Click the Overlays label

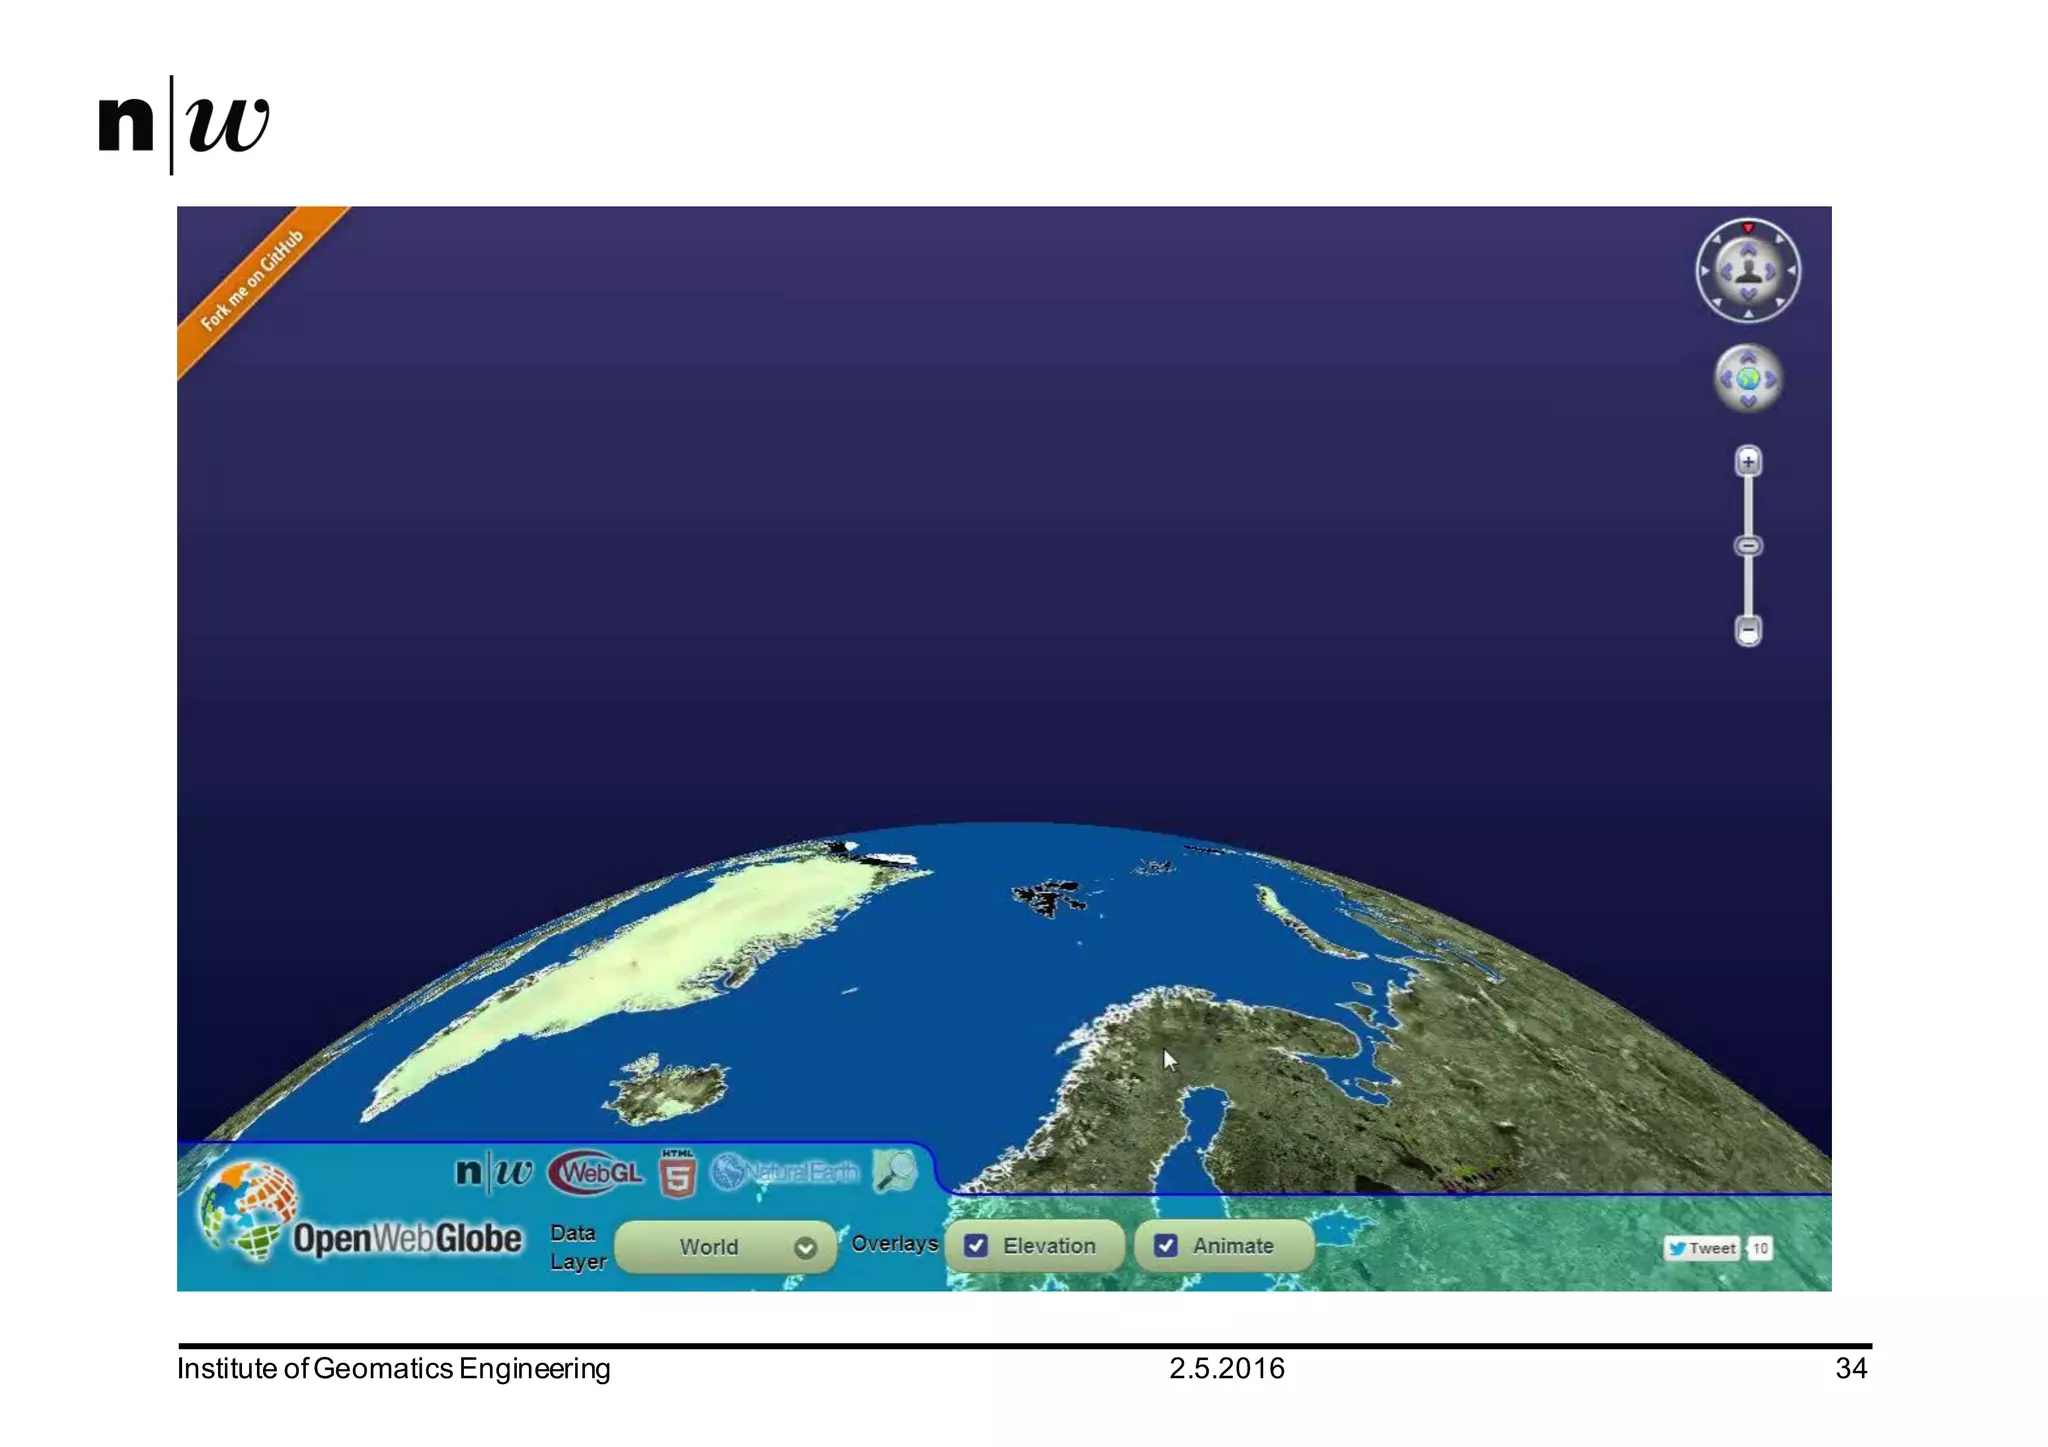(x=894, y=1244)
